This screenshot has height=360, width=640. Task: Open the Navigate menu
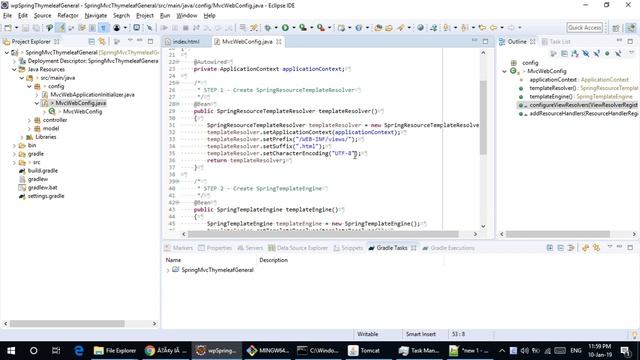(96, 16)
